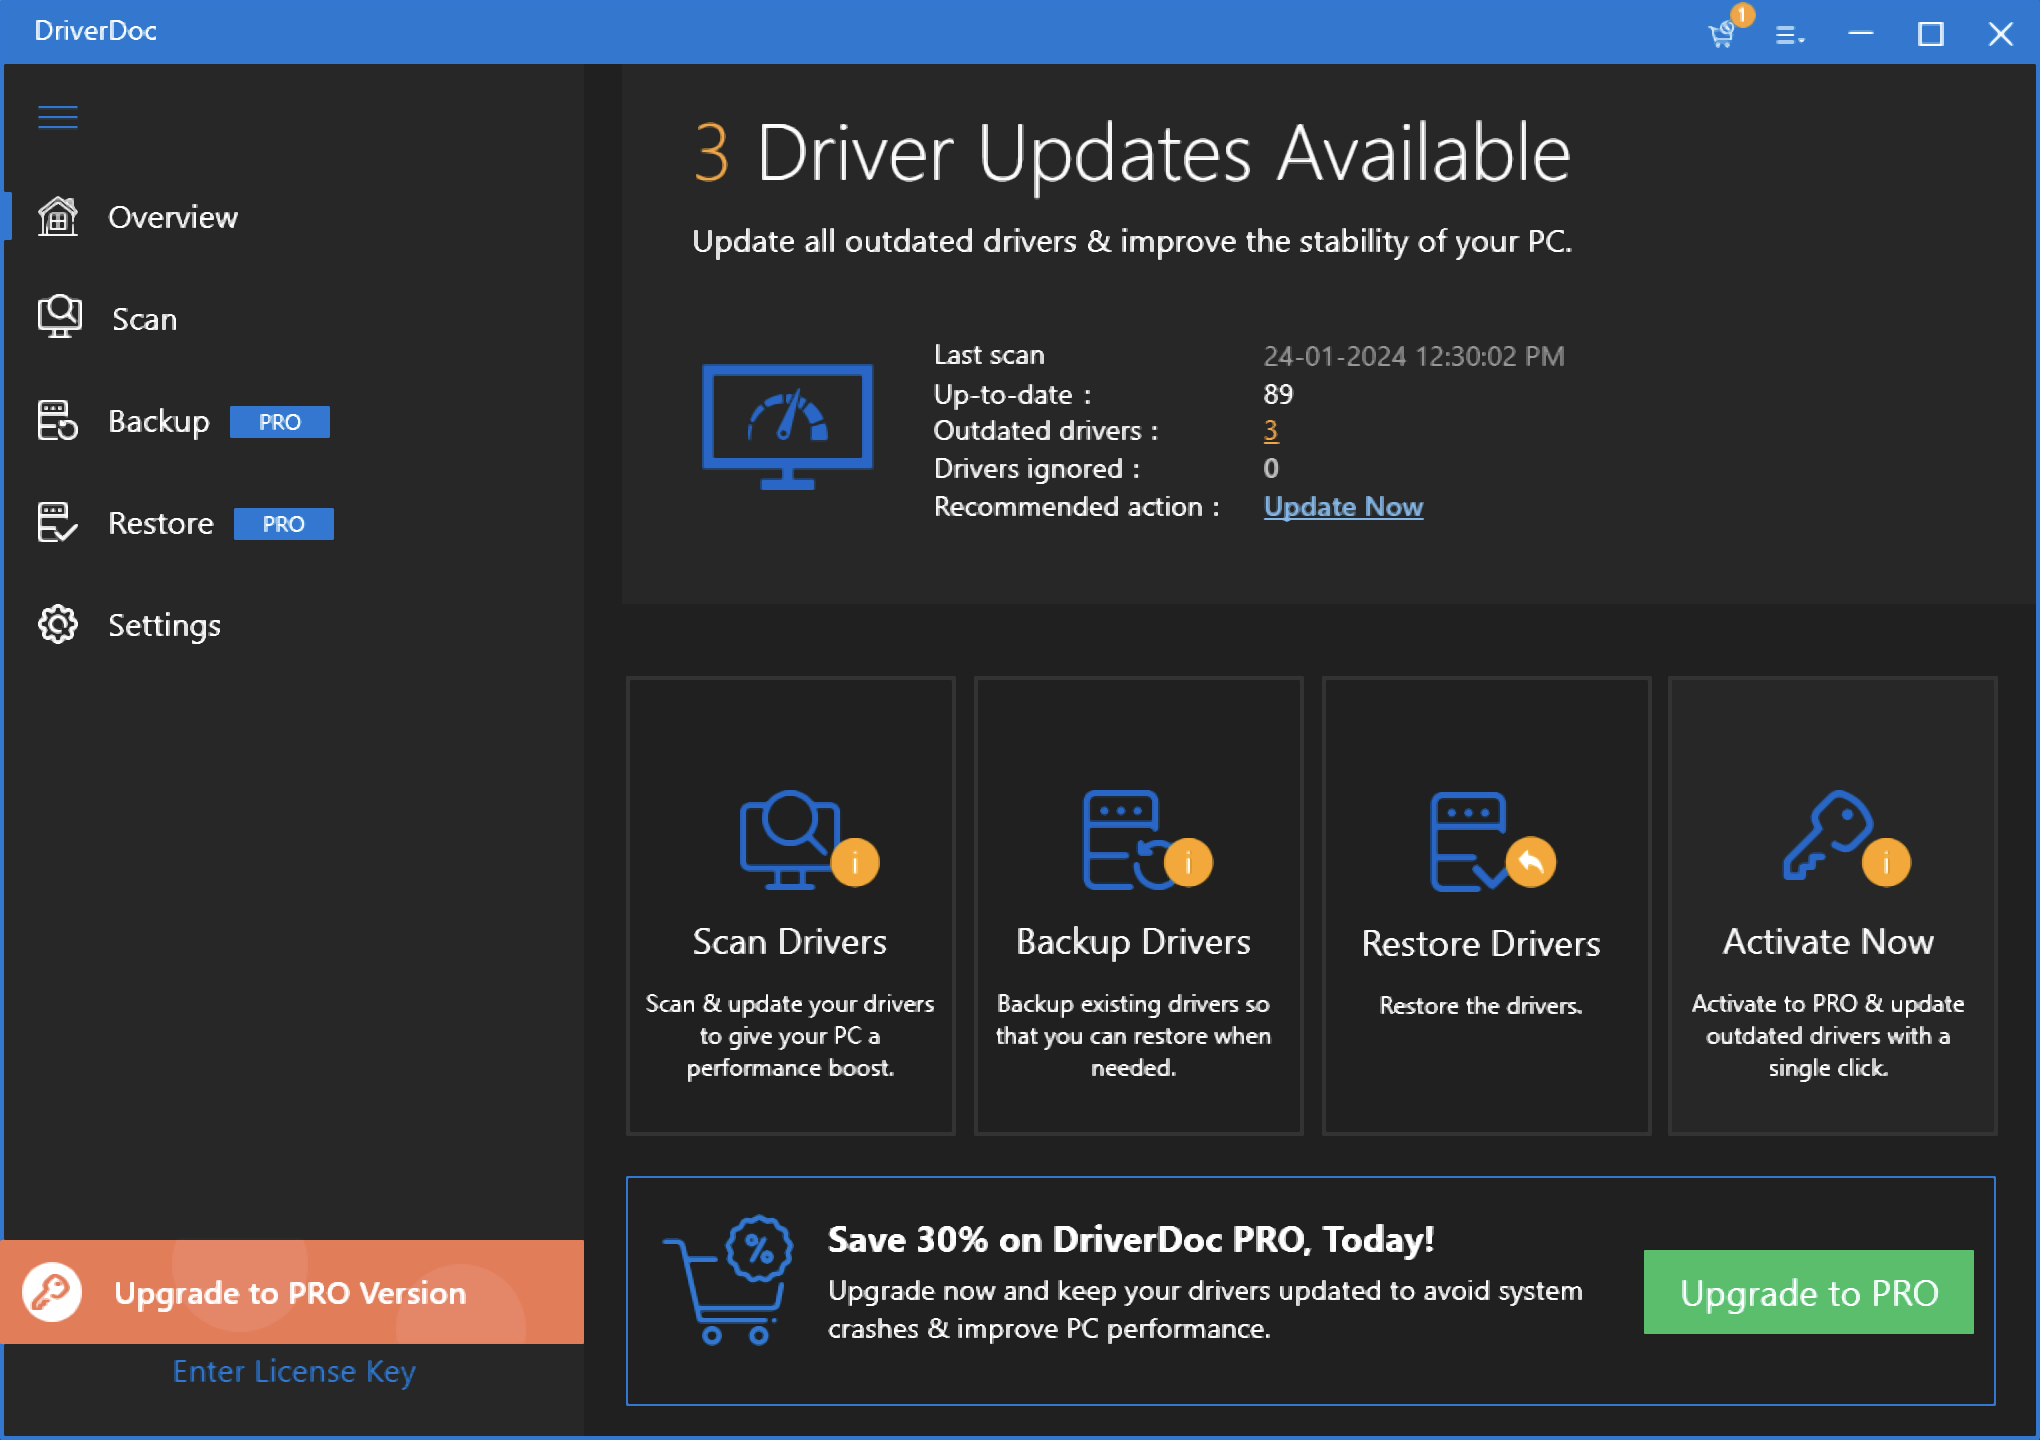Click the Backup PRO icon in sidebar

[x=59, y=419]
